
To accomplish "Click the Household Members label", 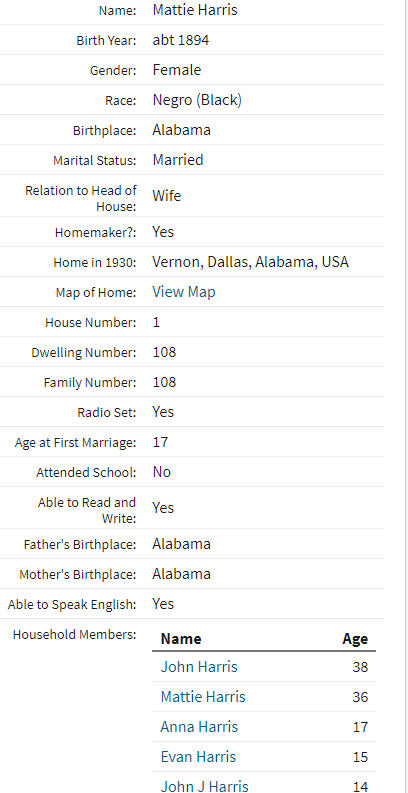I will tap(74, 634).
